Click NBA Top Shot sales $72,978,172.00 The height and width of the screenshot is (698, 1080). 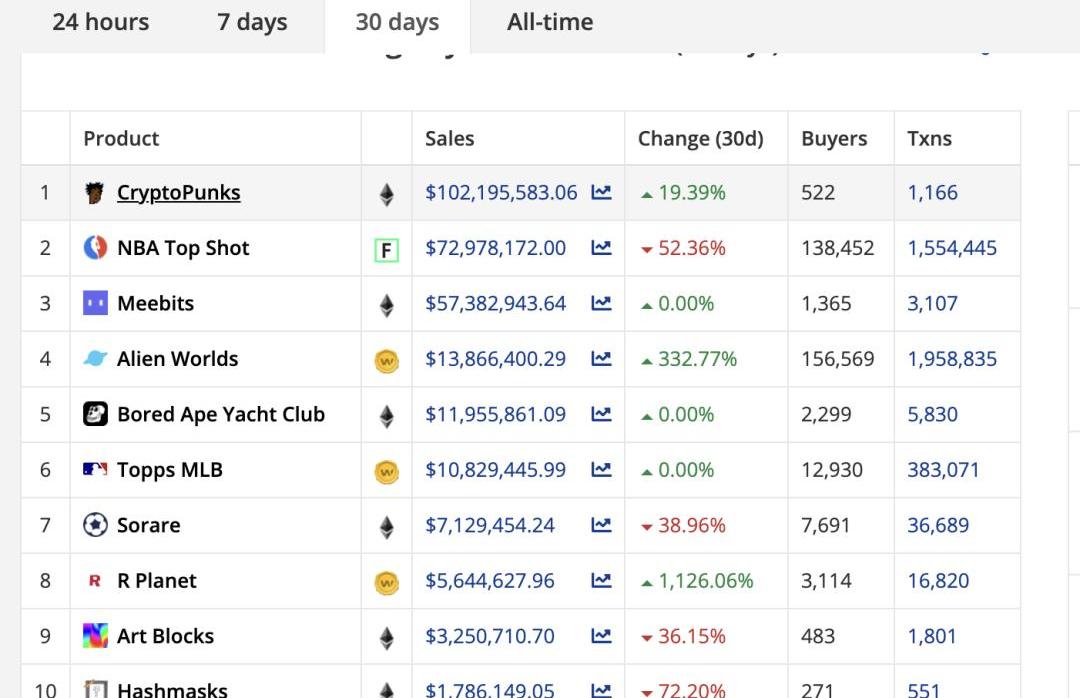pos(495,247)
